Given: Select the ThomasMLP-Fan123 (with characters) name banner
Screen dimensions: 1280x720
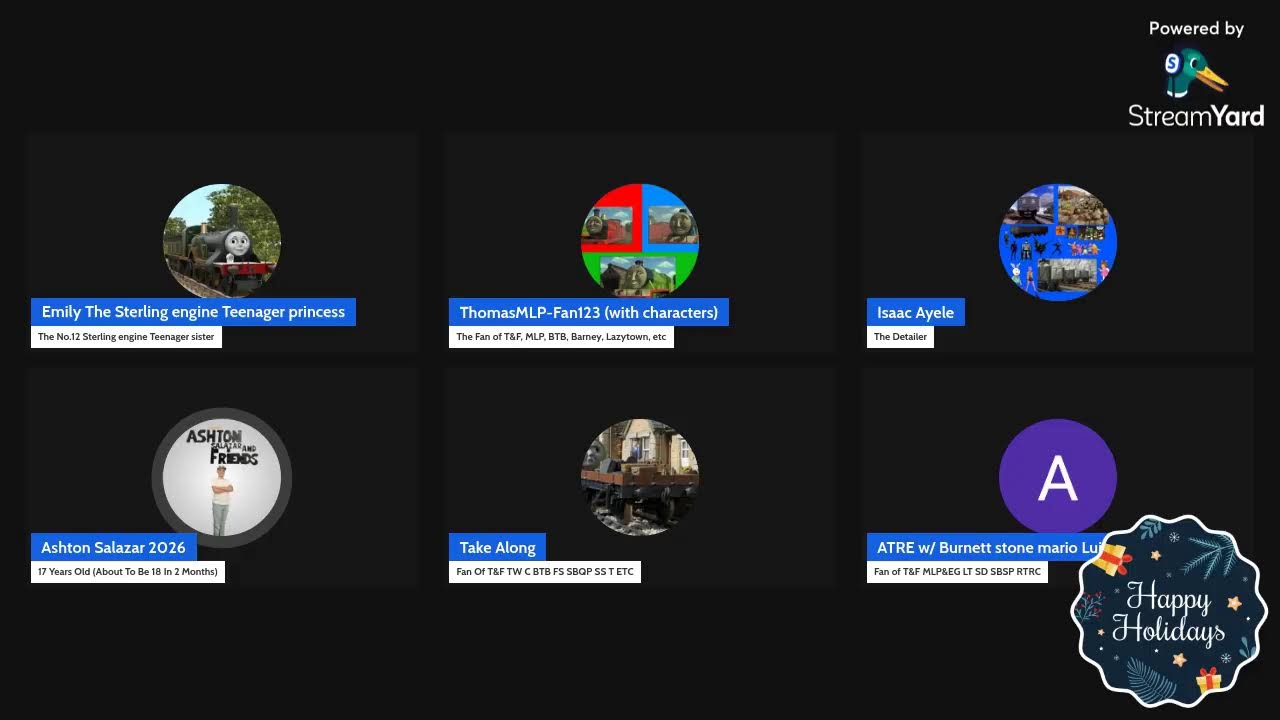Looking at the screenshot, I should (589, 312).
